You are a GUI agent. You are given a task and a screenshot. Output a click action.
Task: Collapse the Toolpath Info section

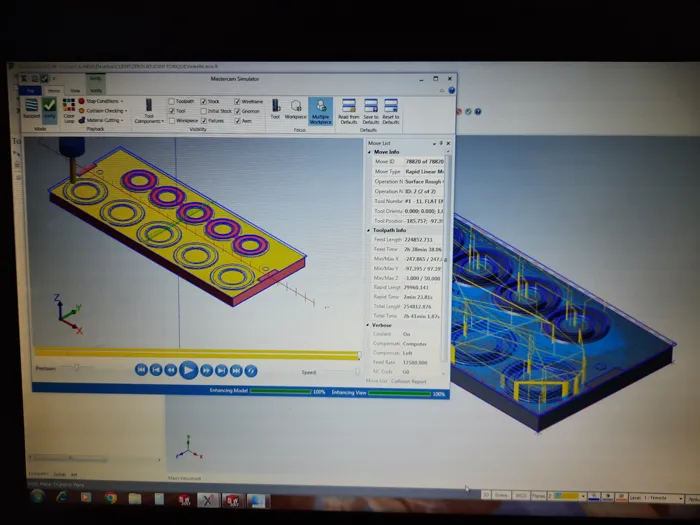[369, 230]
